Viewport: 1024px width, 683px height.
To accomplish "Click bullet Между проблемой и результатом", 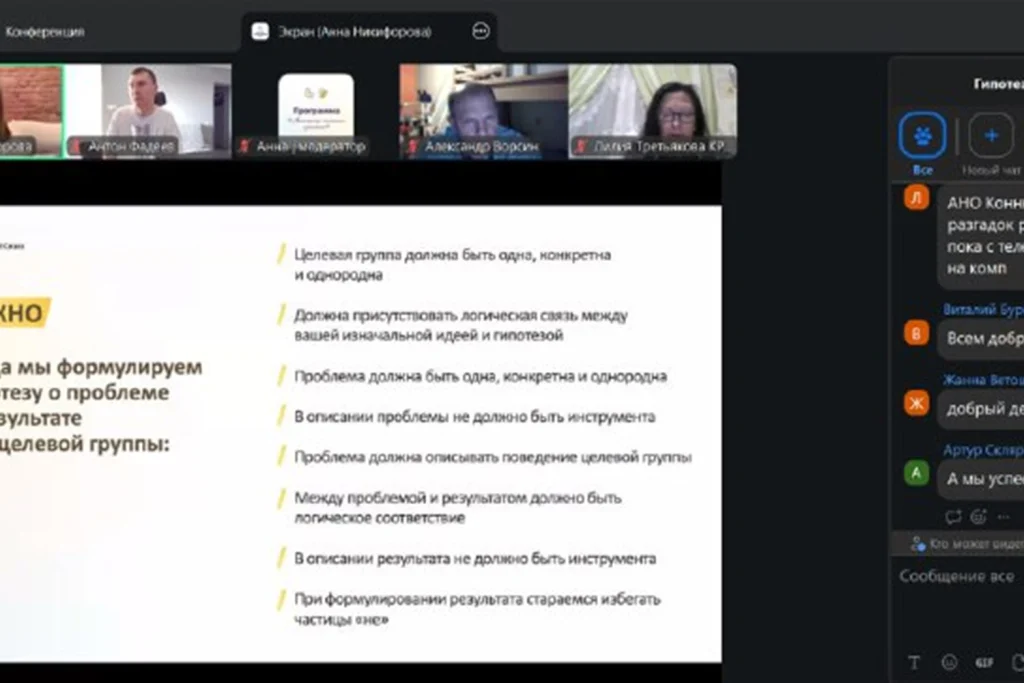I will pos(457,508).
